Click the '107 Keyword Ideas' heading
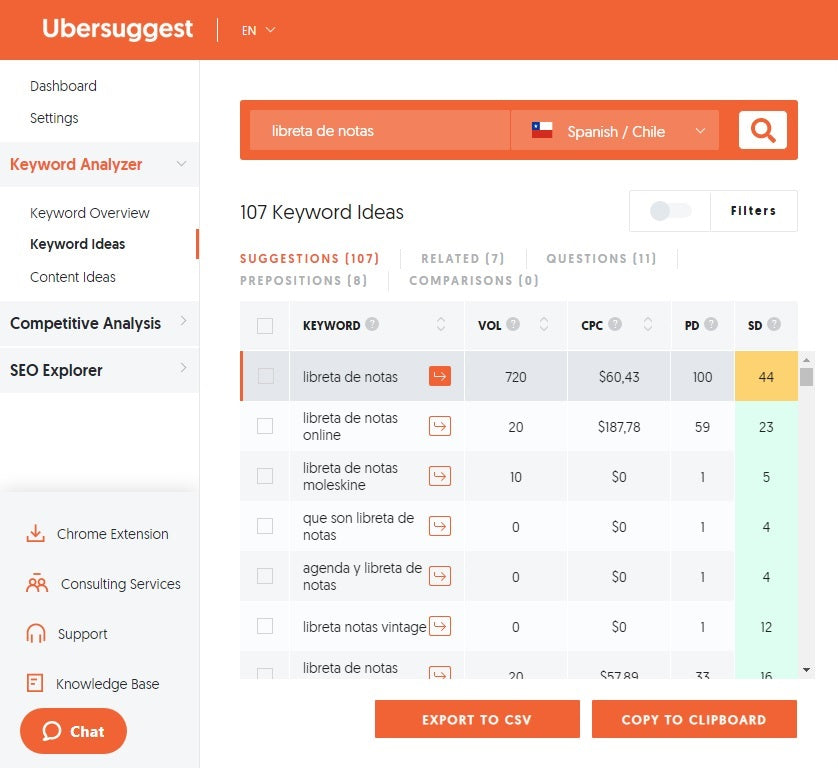This screenshot has width=838, height=768. [x=322, y=212]
